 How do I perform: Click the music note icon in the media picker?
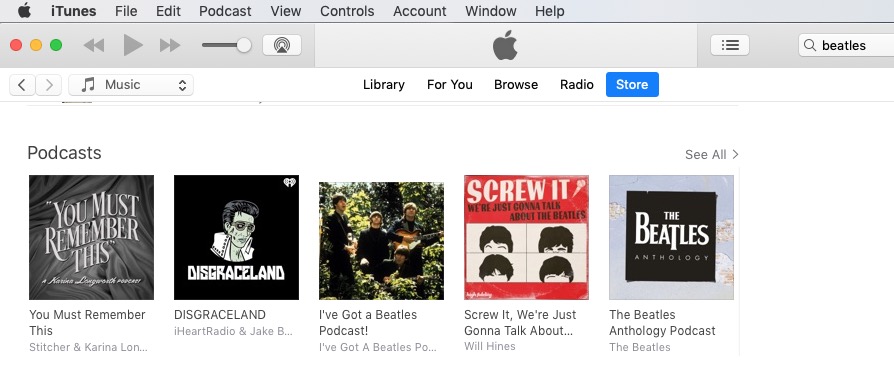coord(88,85)
